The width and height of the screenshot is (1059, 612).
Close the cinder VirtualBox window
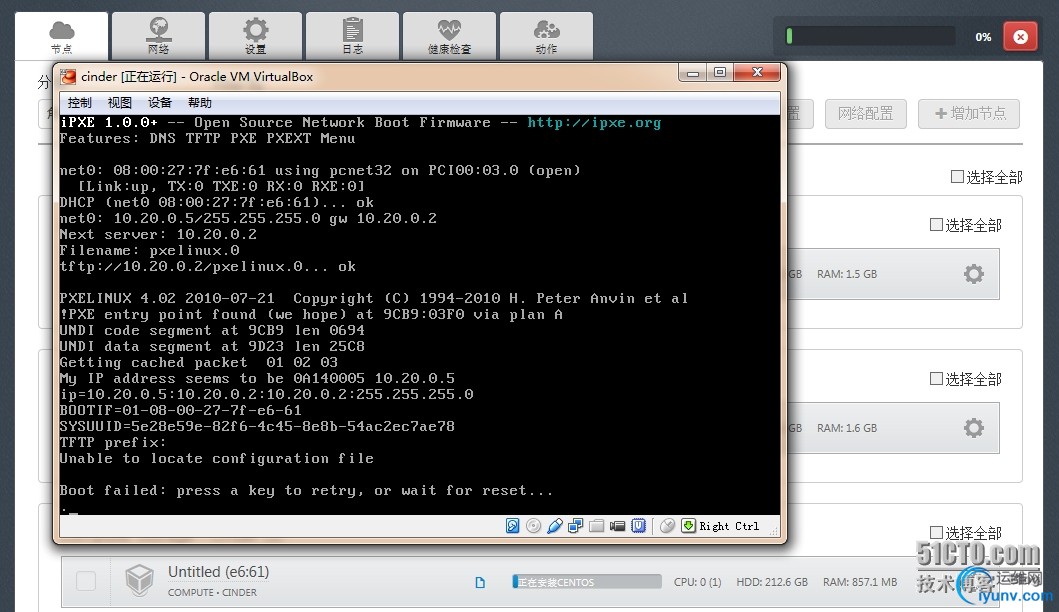coord(757,73)
